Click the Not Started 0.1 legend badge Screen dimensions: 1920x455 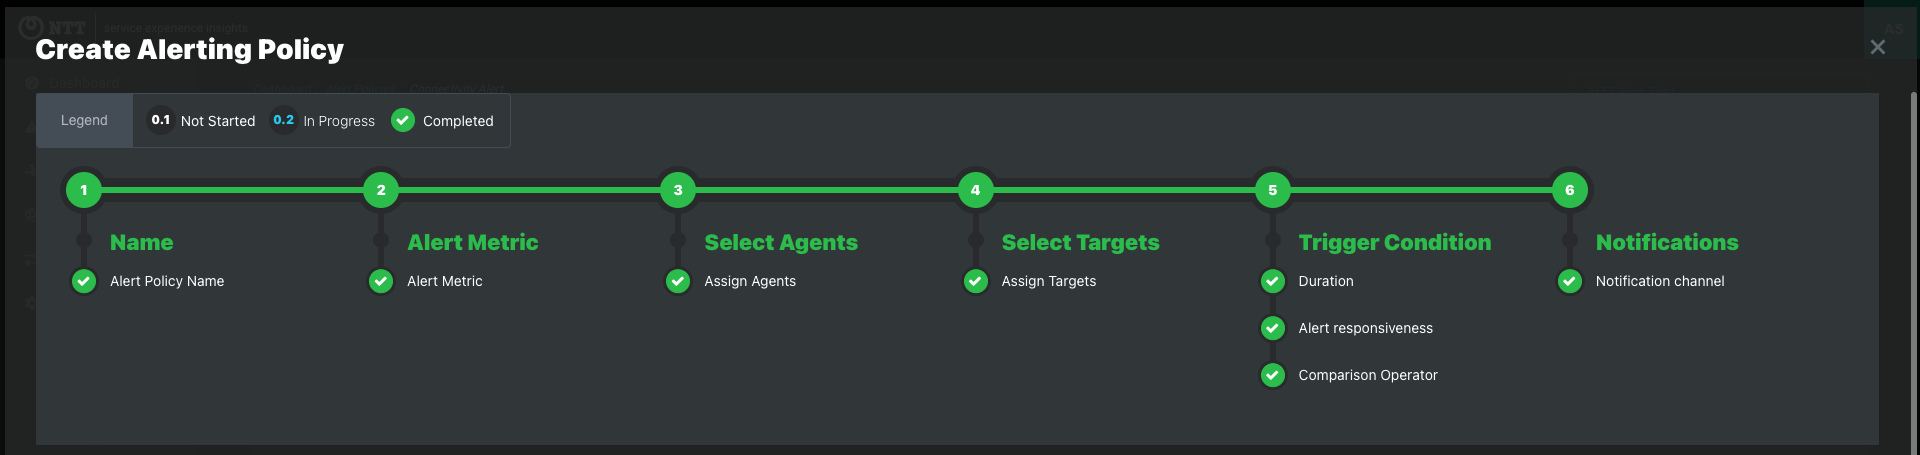click(161, 120)
